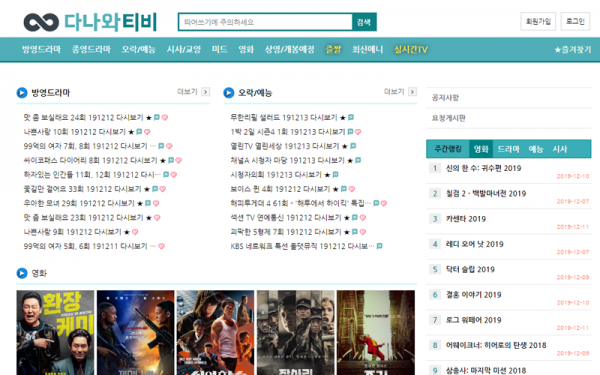Open the 환장케미 movie poster thumbnail

pyautogui.click(x=55, y=333)
